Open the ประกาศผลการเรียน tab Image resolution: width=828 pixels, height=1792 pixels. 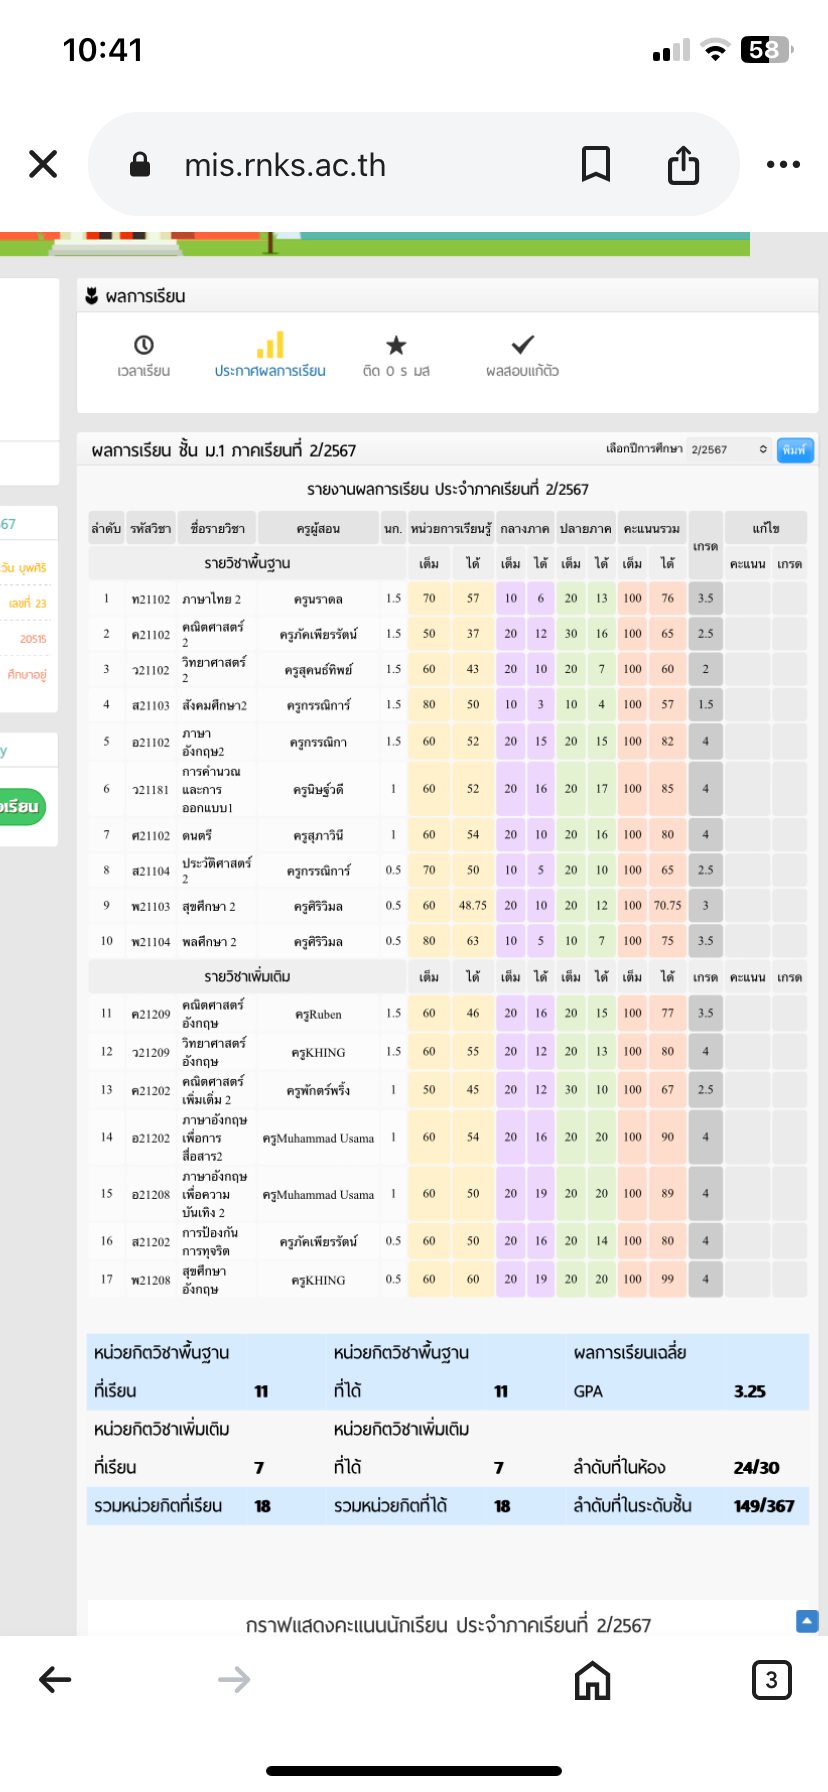pyautogui.click(x=270, y=356)
